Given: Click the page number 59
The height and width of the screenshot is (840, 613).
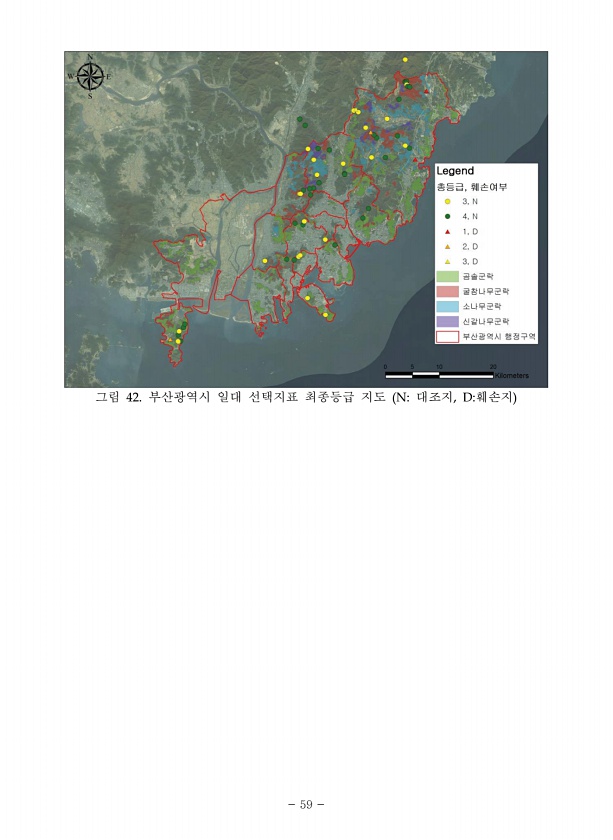Looking at the screenshot, I should click(306, 803).
